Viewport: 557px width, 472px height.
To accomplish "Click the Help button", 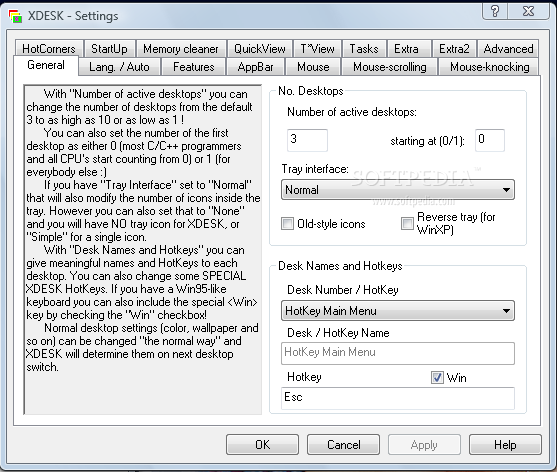I will (505, 445).
